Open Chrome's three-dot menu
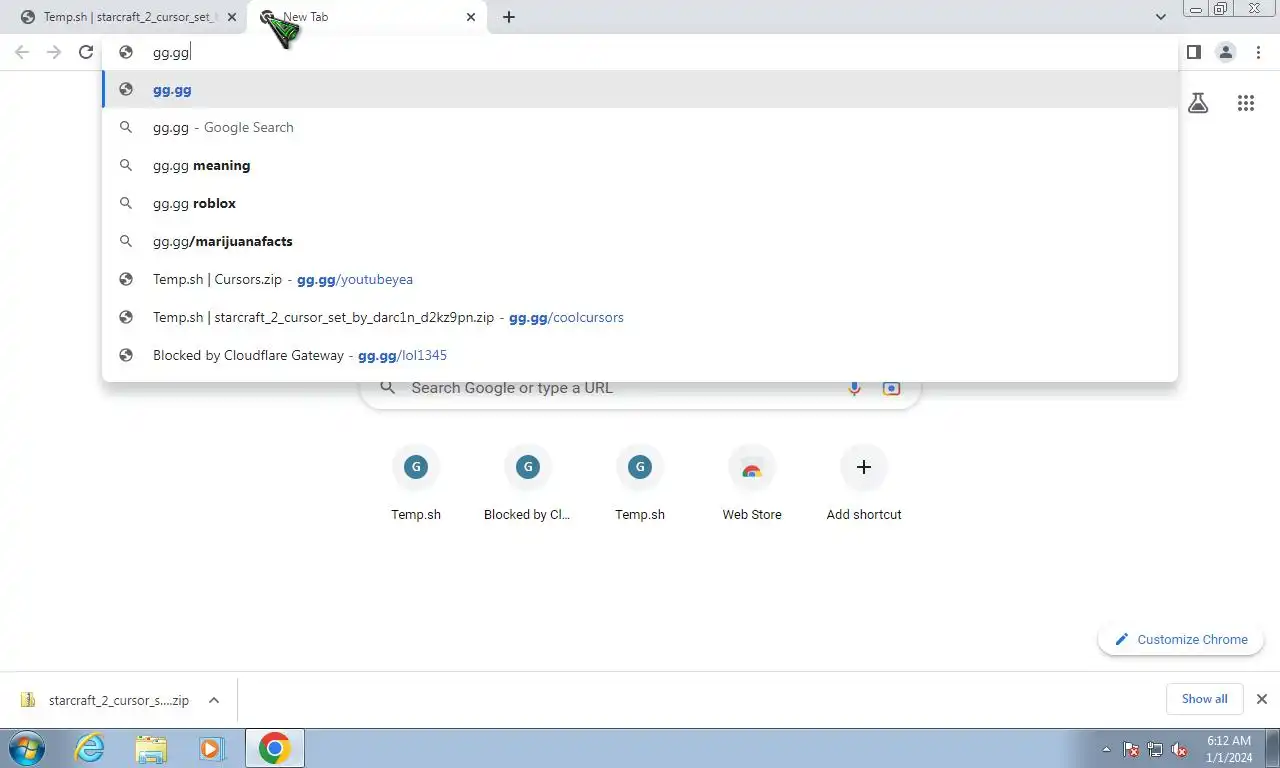Screen dimensions: 1280x768 click(x=1258, y=52)
